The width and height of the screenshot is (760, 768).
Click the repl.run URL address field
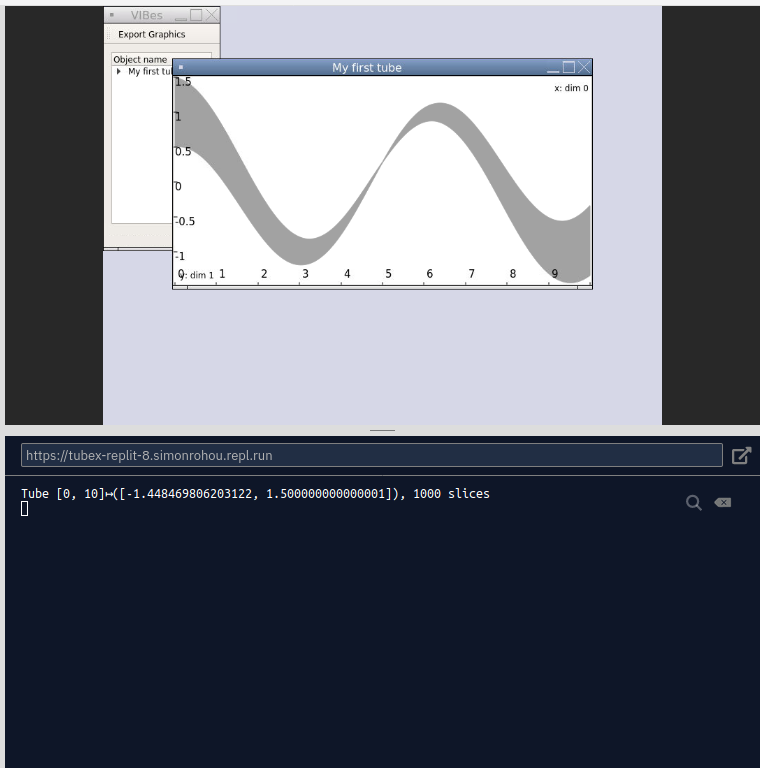[x=371, y=455]
